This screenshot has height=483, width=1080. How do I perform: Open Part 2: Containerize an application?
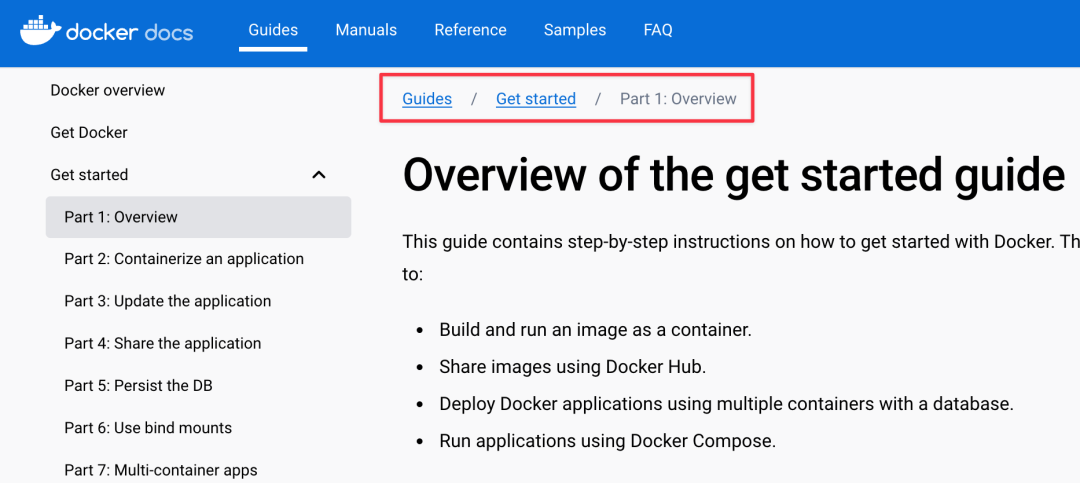pos(184,259)
